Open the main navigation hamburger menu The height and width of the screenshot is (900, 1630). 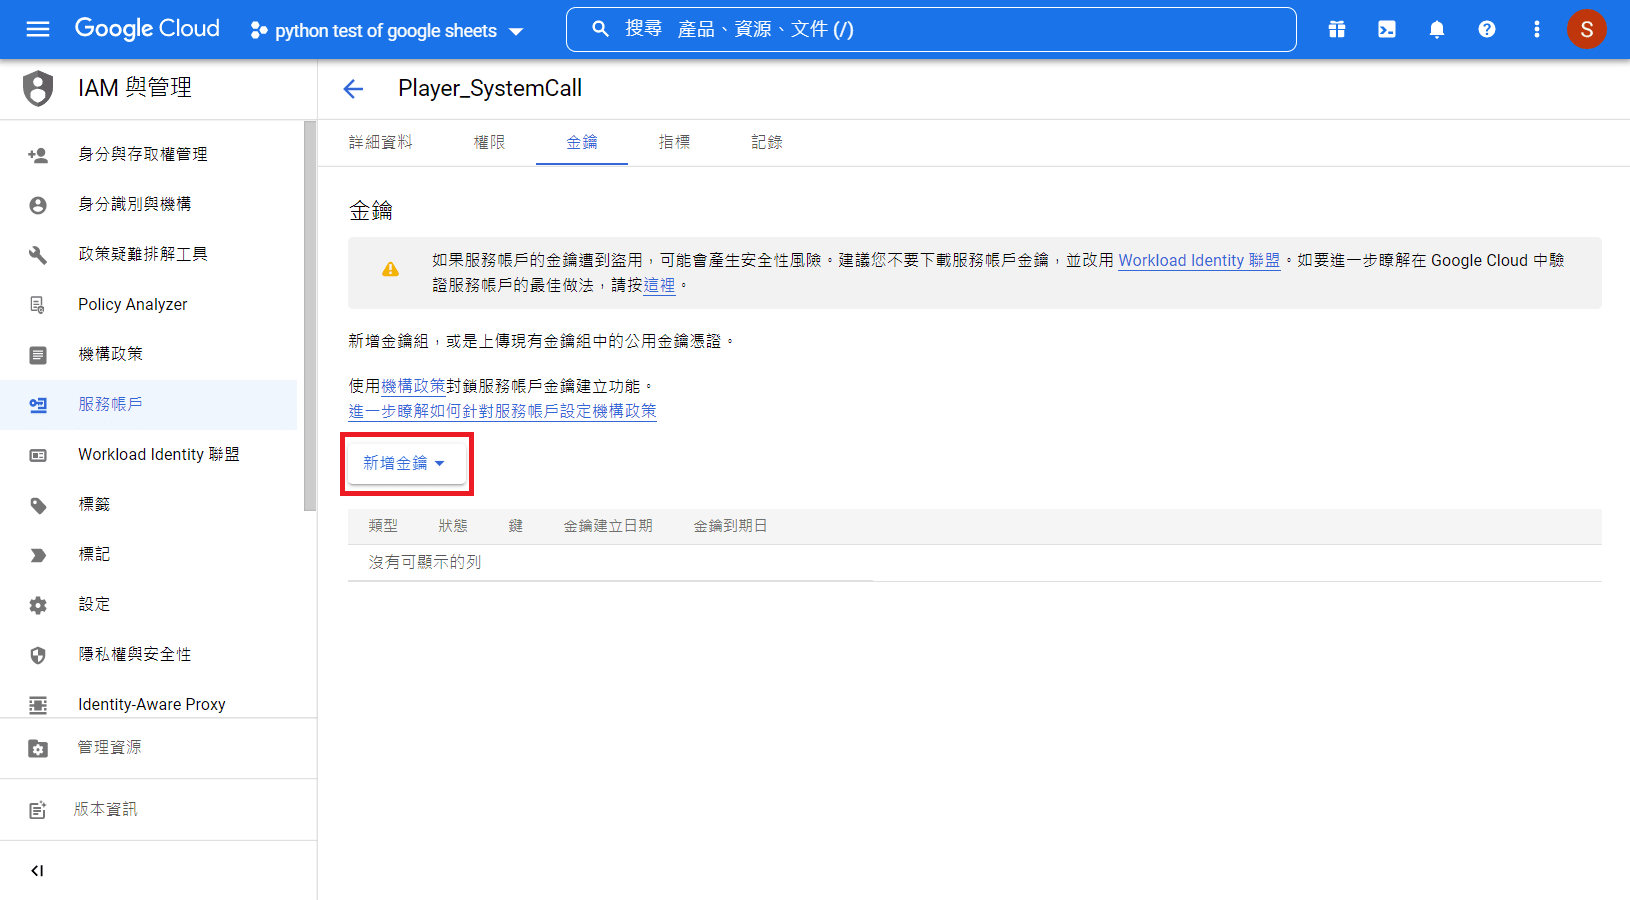[x=37, y=29]
